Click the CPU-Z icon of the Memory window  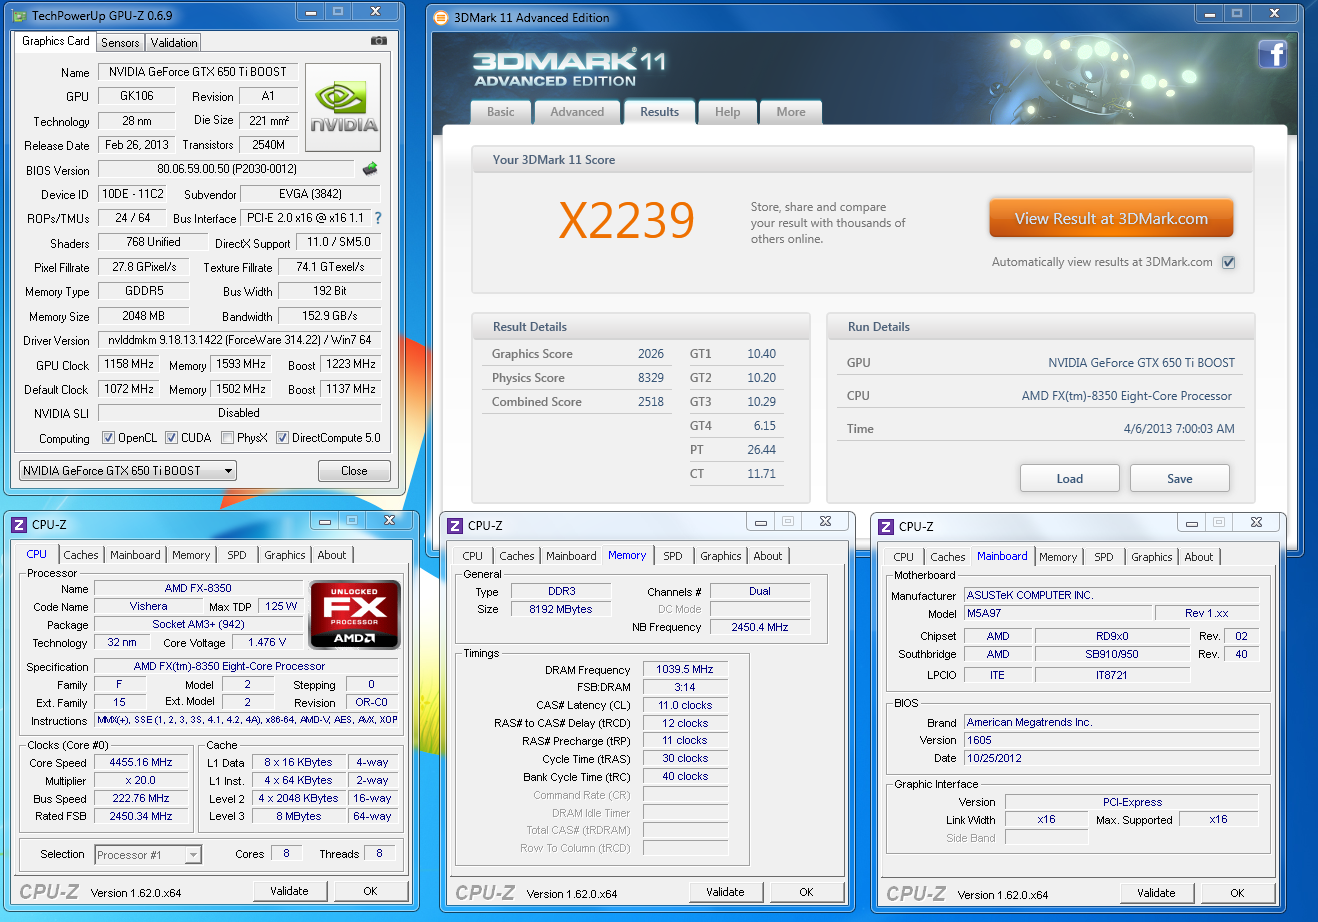tap(455, 525)
